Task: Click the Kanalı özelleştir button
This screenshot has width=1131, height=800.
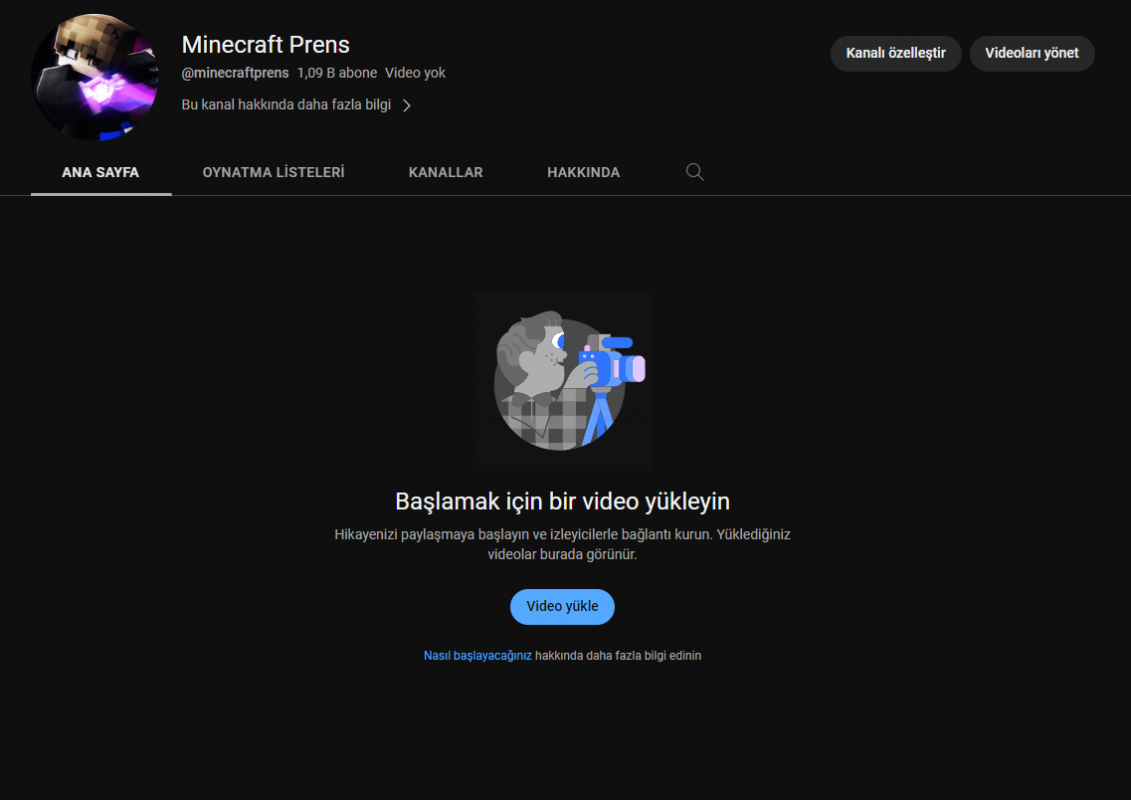Action: point(896,53)
